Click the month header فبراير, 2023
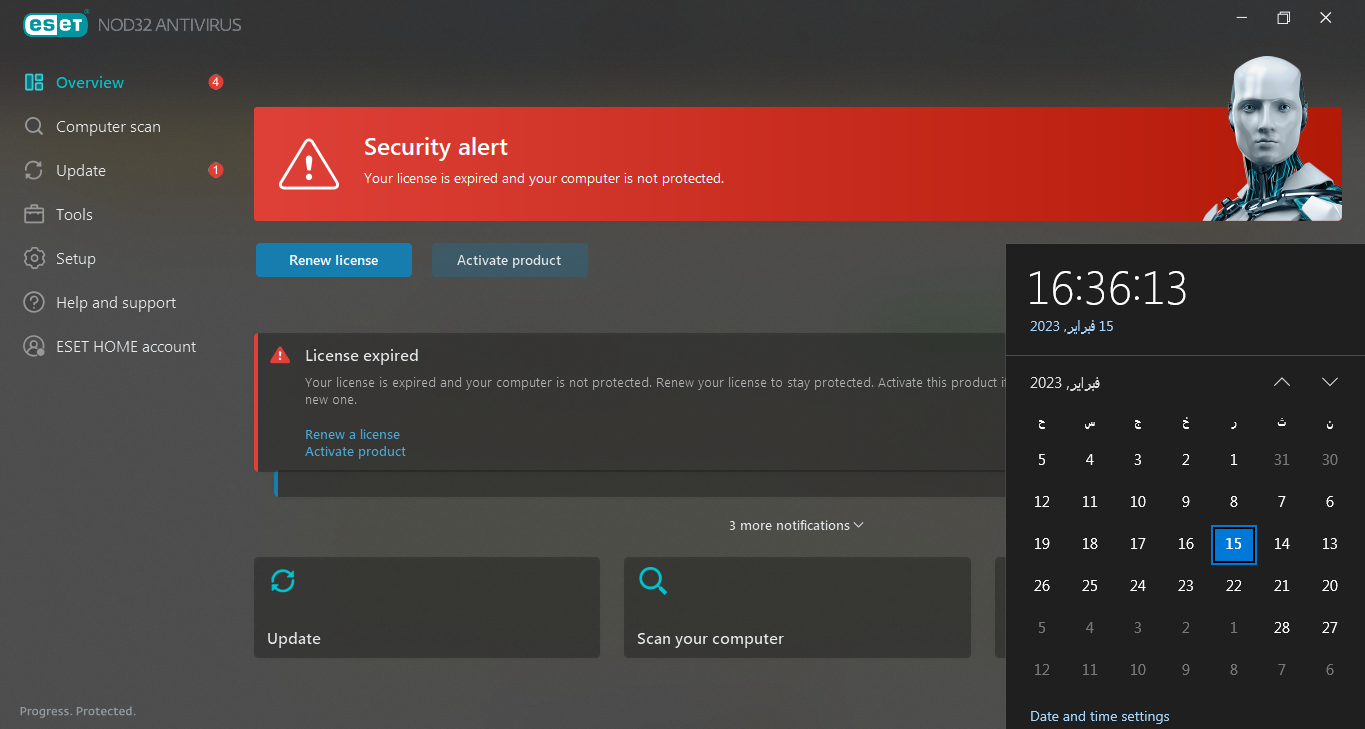Screen dimensions: 1365x729 point(1065,382)
